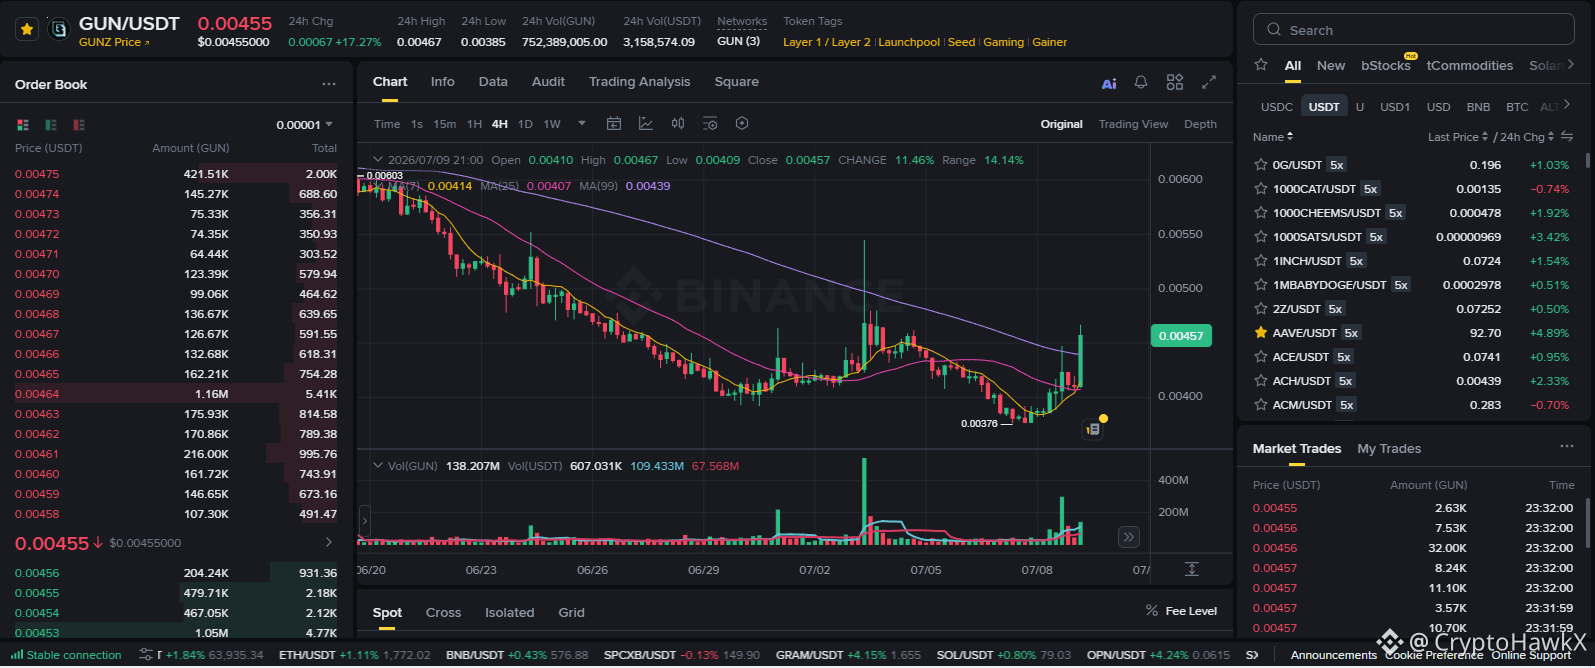
Task: Open the AI assistant in chart header
Action: [x=1109, y=83]
